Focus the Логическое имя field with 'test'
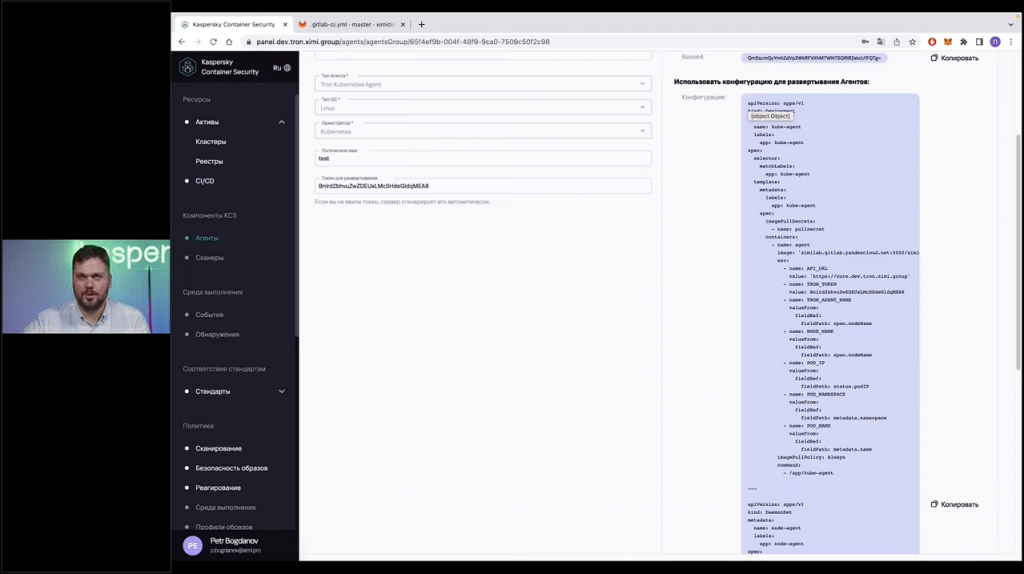Image resolution: width=1024 pixels, height=574 pixels. tap(483, 157)
